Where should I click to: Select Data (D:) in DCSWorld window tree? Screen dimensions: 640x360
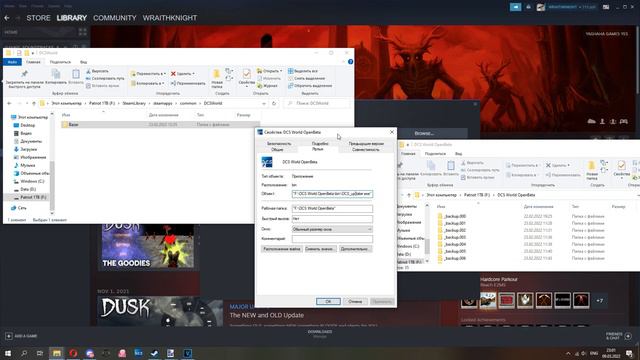point(28,189)
